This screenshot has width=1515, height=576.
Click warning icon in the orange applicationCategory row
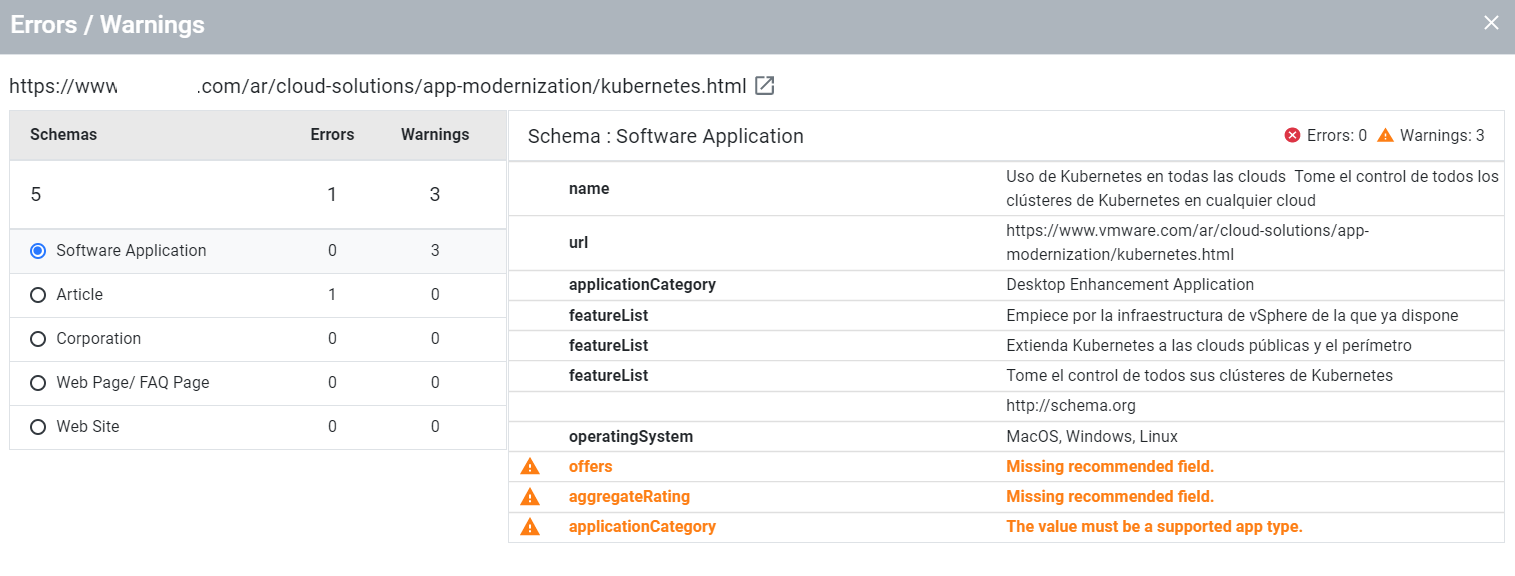click(530, 526)
